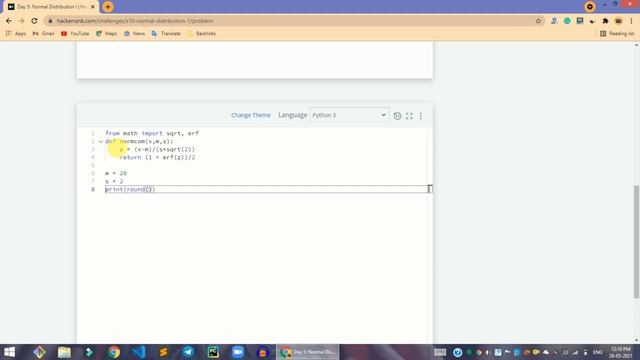Open the Chrome profile avatar

click(618, 21)
